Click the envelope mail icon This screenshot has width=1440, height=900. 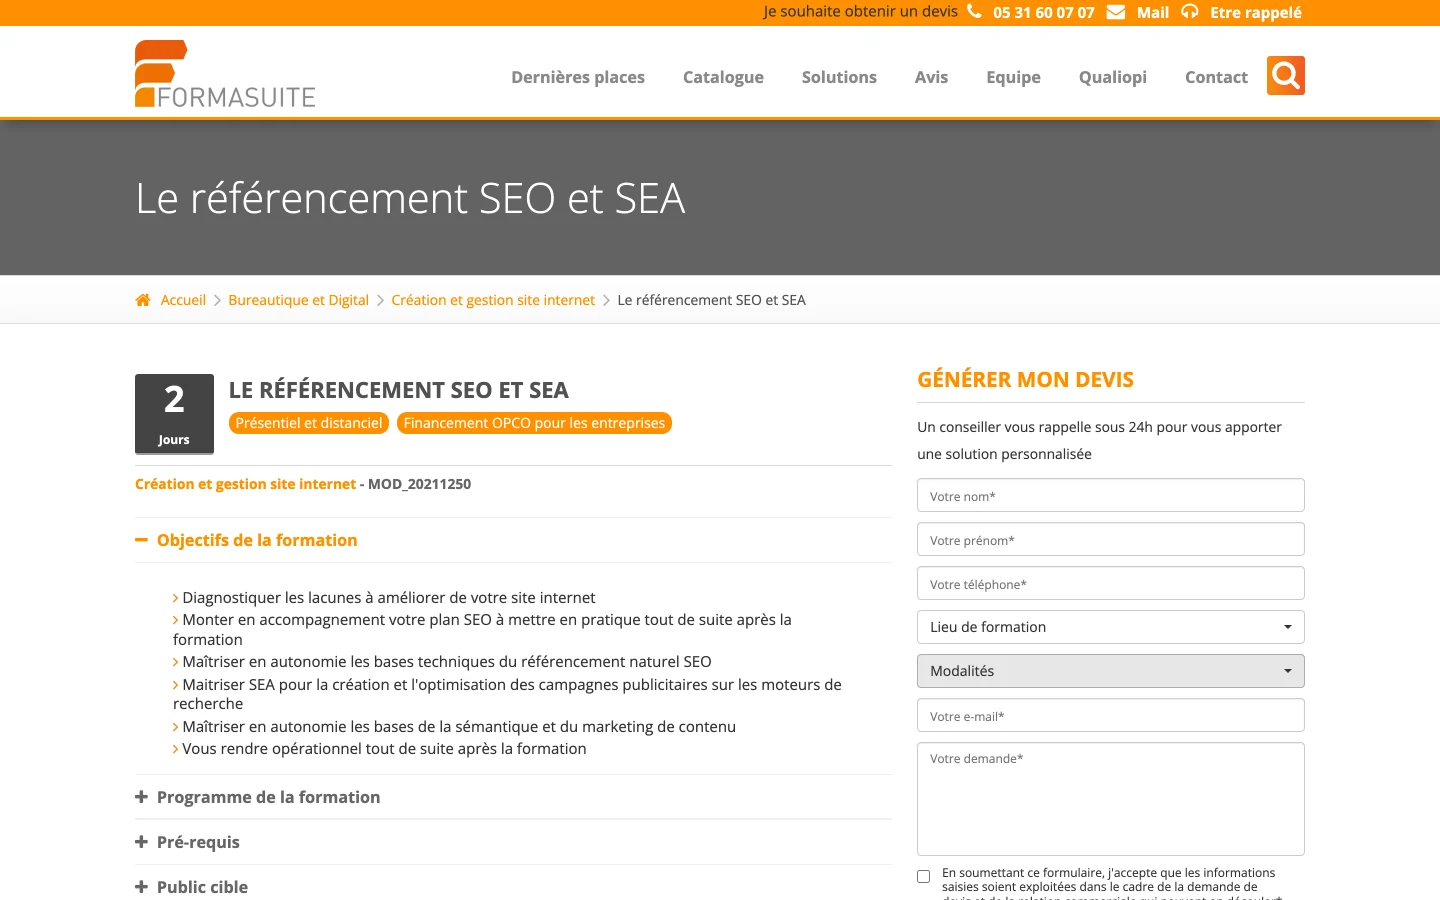(x=1116, y=12)
